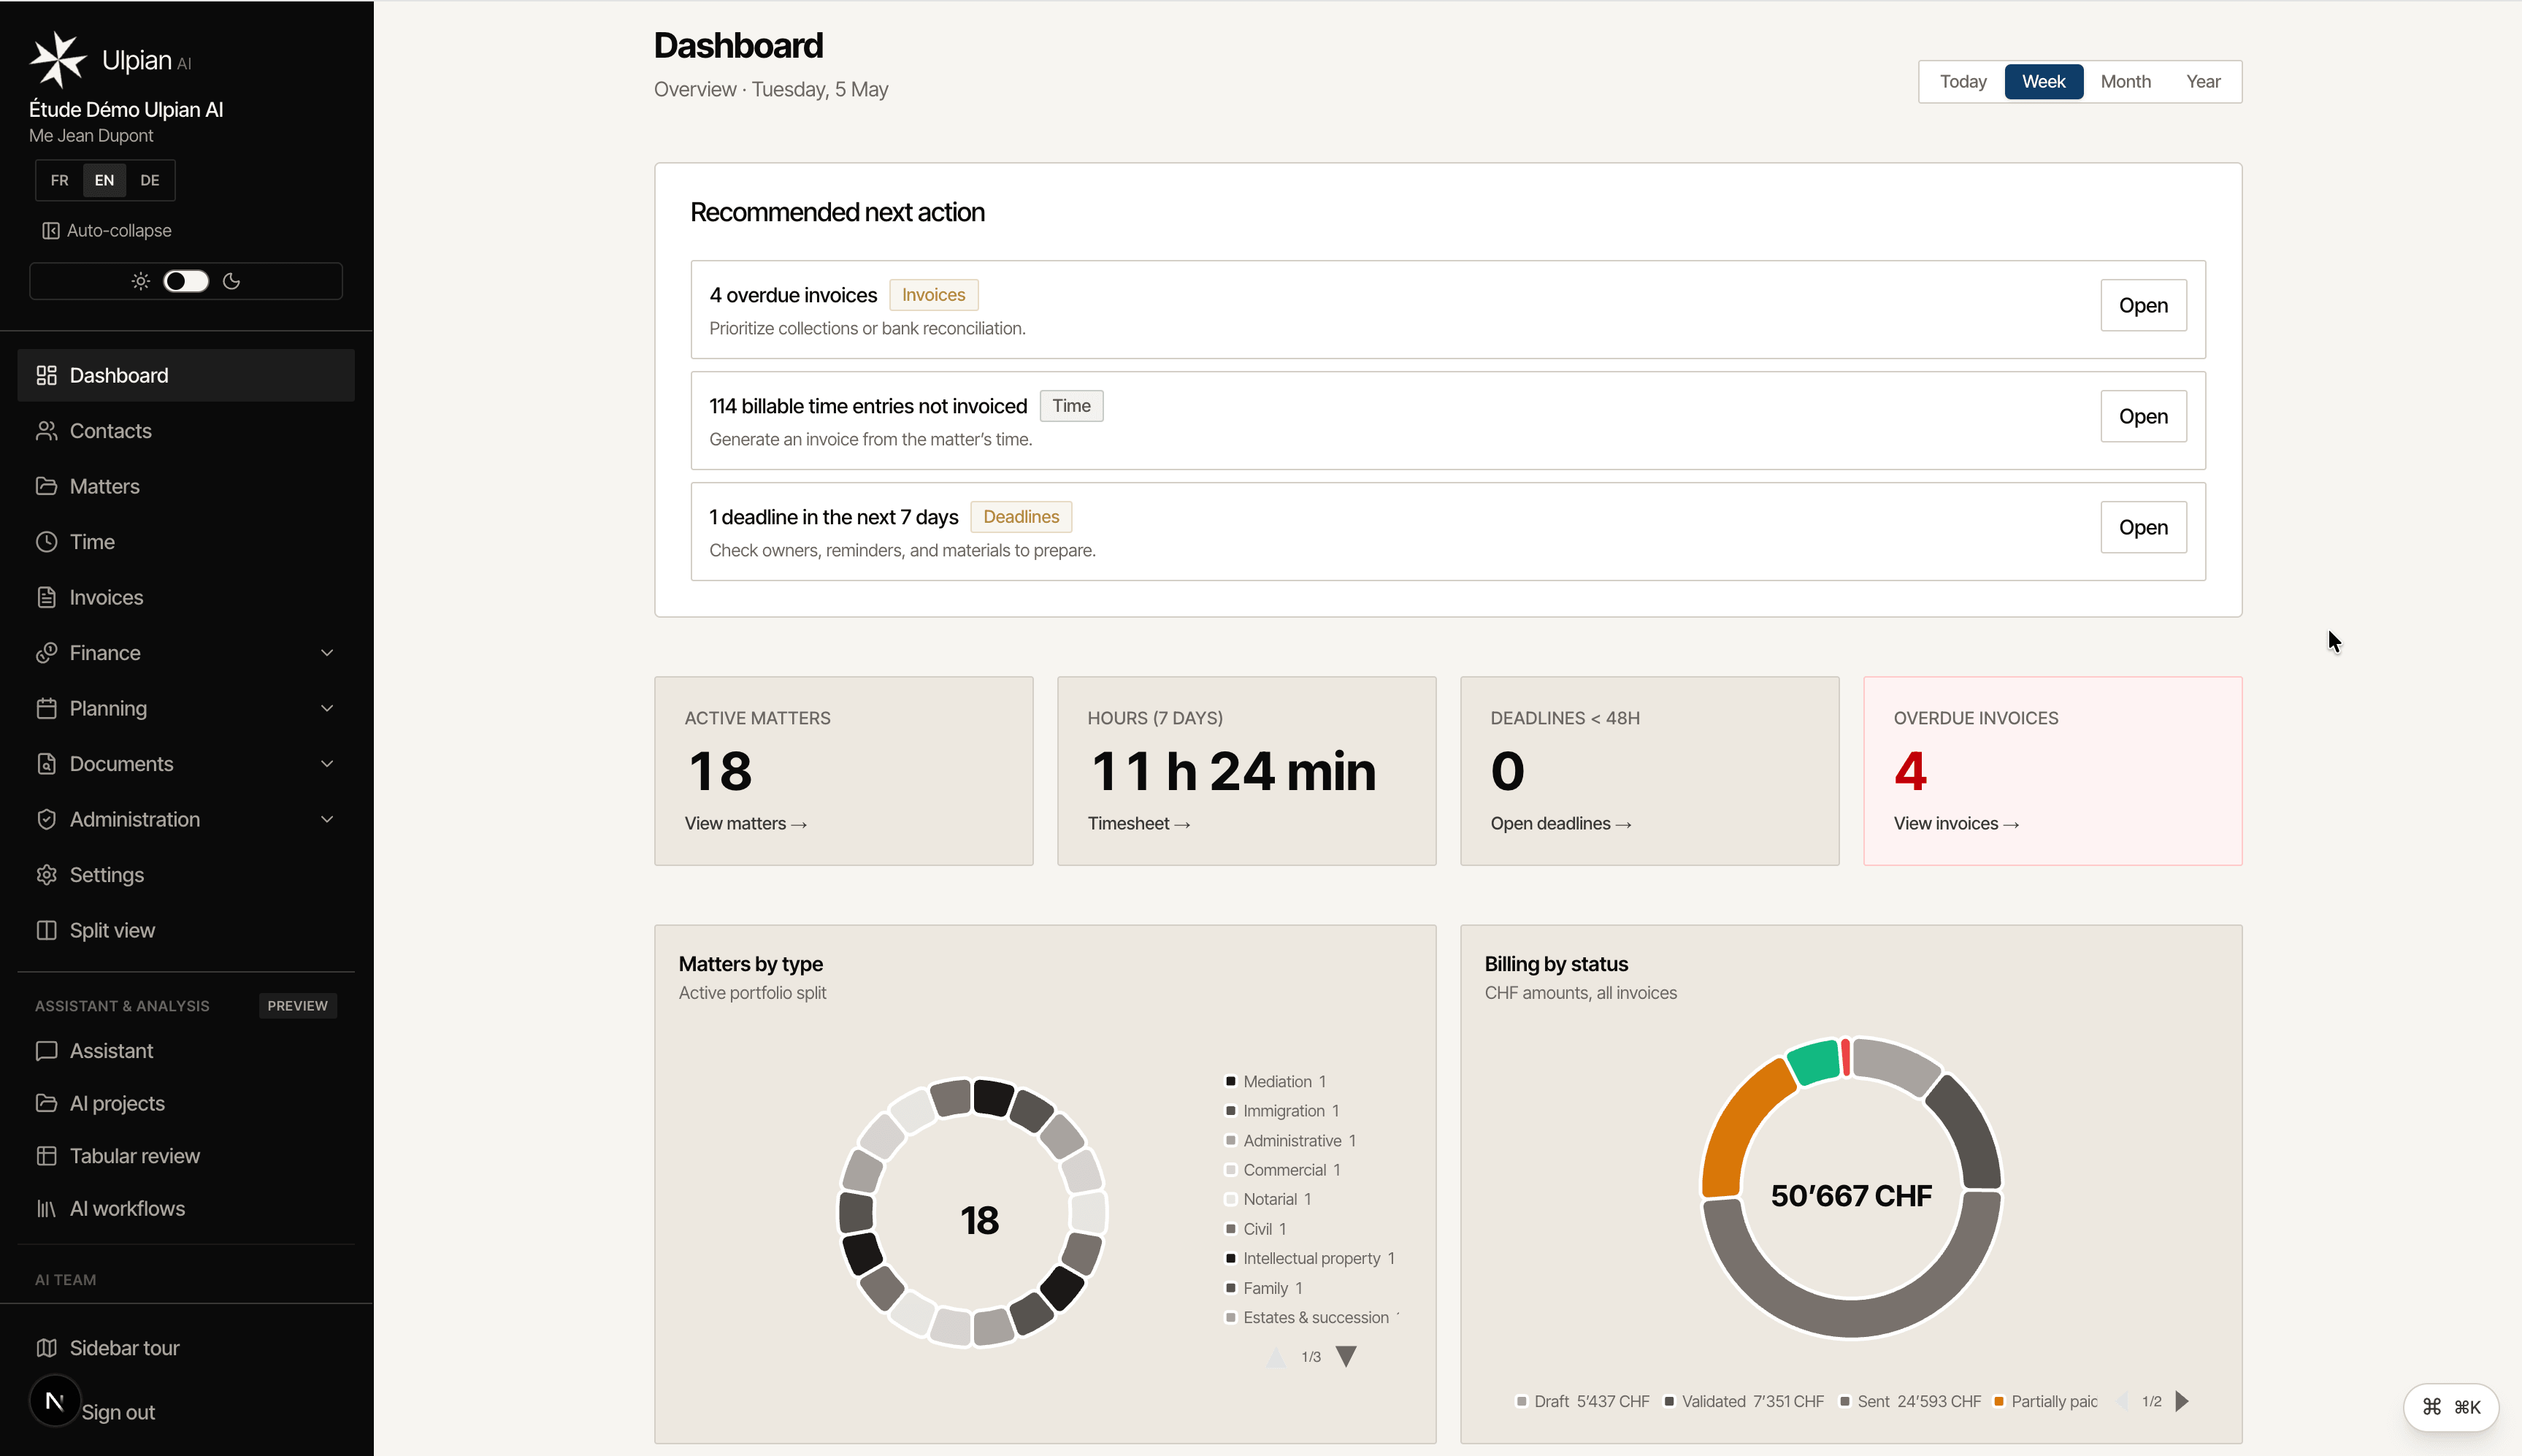Click the Tabular review table icon
The image size is (2522, 1456).
pyautogui.click(x=46, y=1156)
